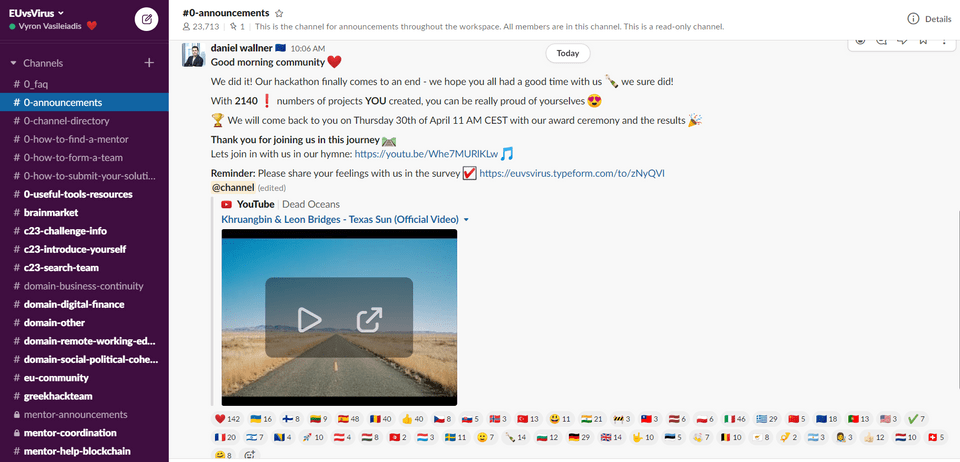Open the #0_faq channel
Viewport: 960px width, 462px height.
(x=84, y=84)
